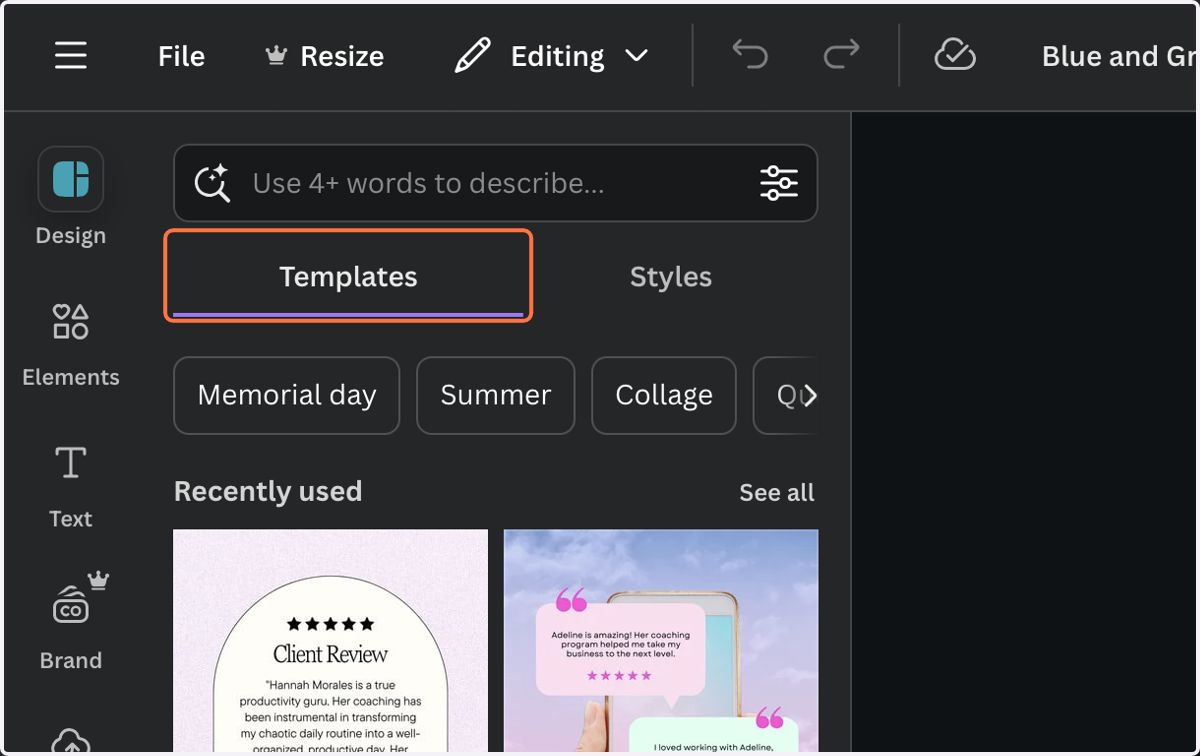Open the phone testimonial template thumbnail
This screenshot has width=1200, height=756.
[661, 641]
